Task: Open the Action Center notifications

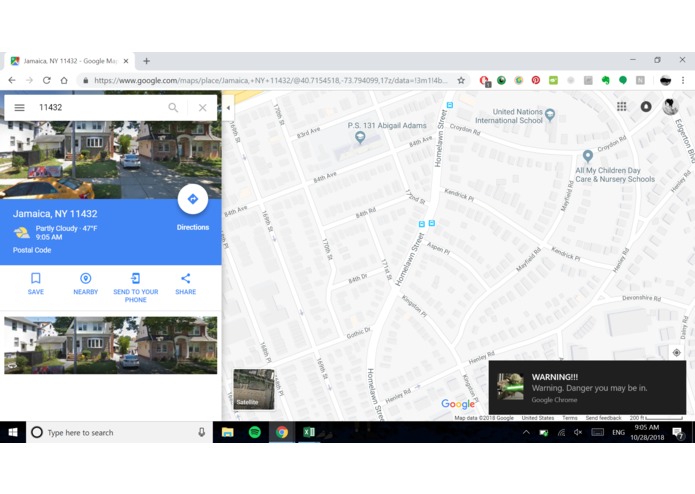Action: click(678, 433)
